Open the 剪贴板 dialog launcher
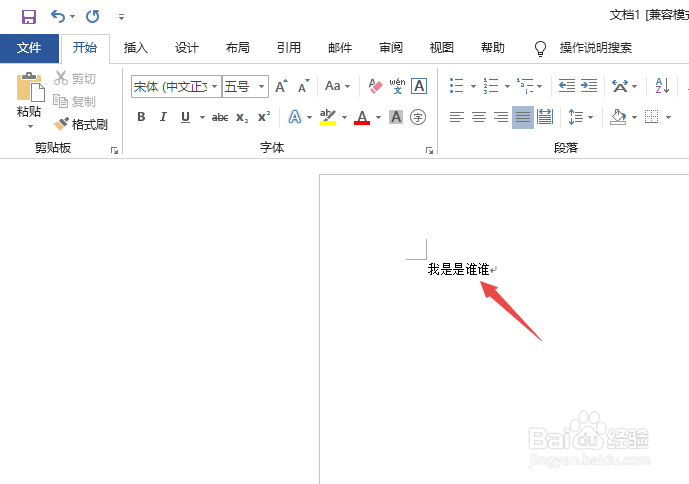The height and width of the screenshot is (484, 689). pyautogui.click(x=115, y=151)
